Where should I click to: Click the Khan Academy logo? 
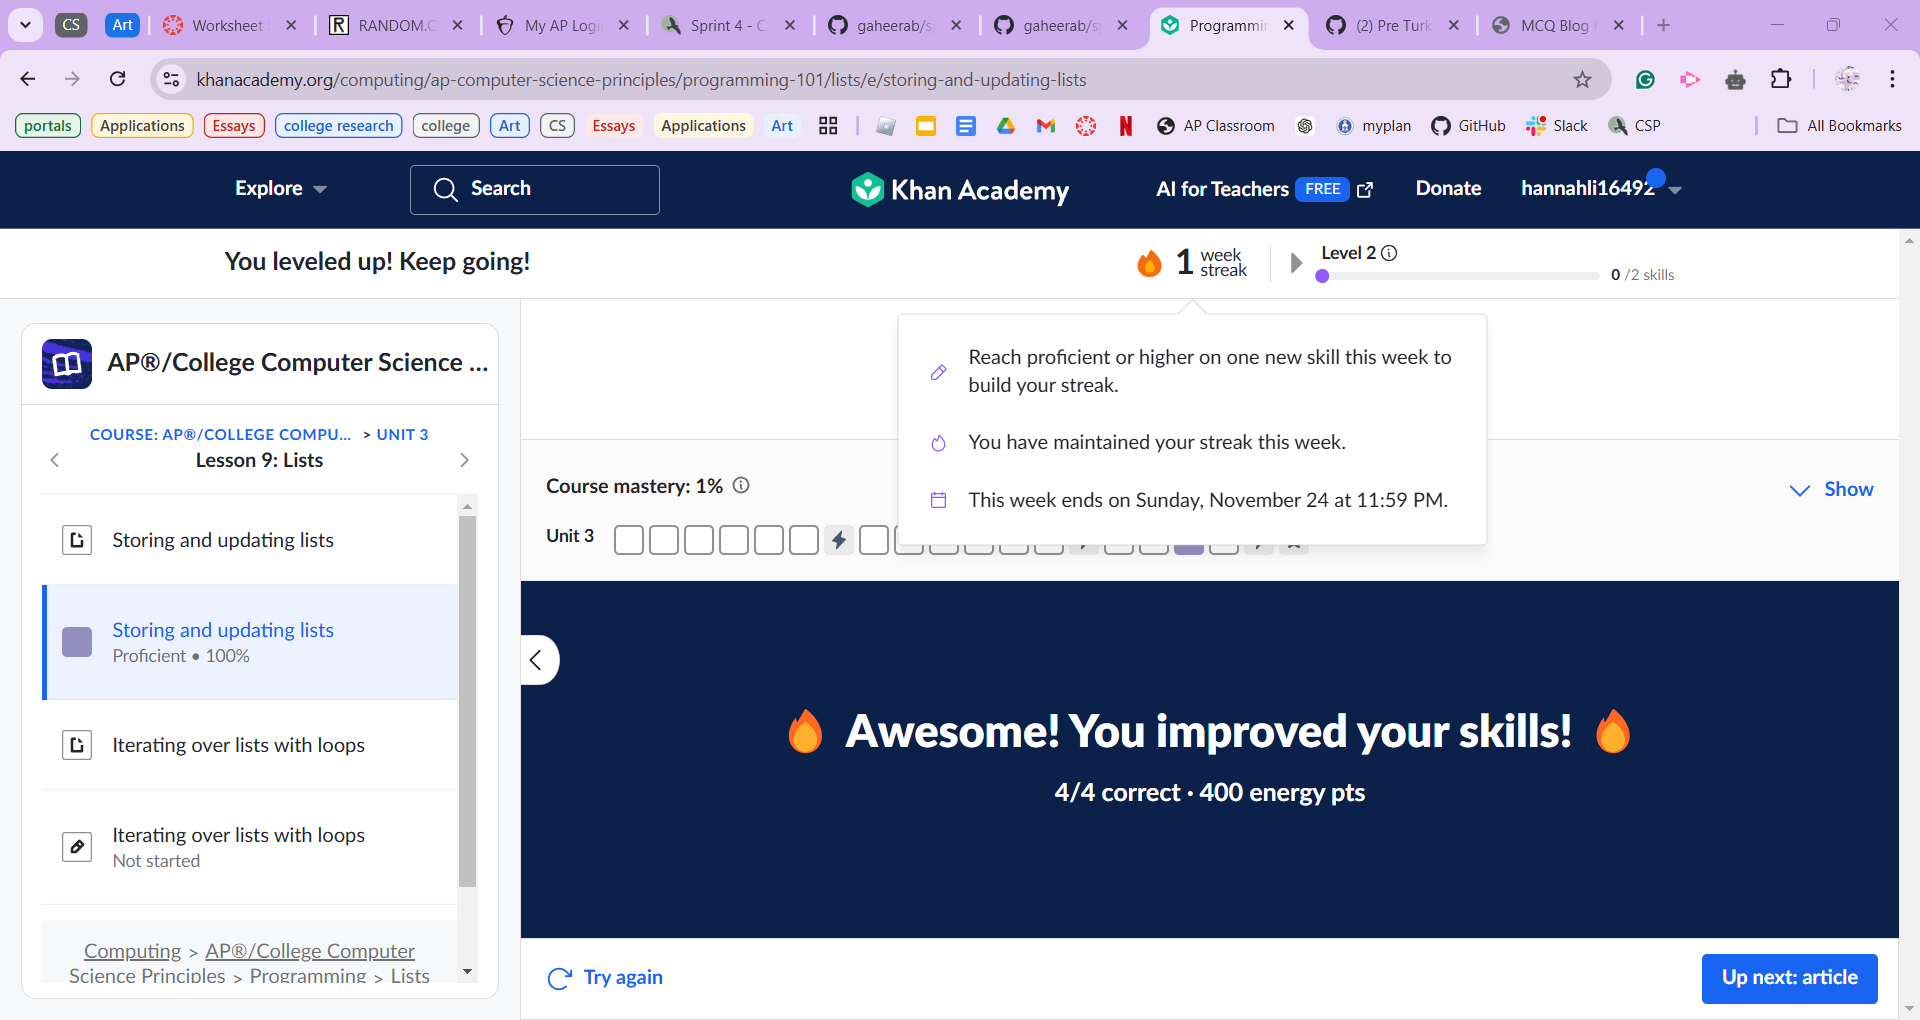tap(960, 189)
